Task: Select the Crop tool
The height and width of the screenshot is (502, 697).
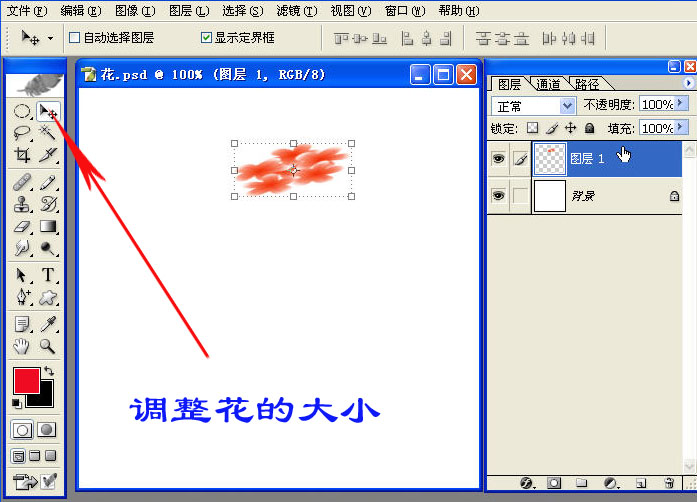Action: coord(21,154)
